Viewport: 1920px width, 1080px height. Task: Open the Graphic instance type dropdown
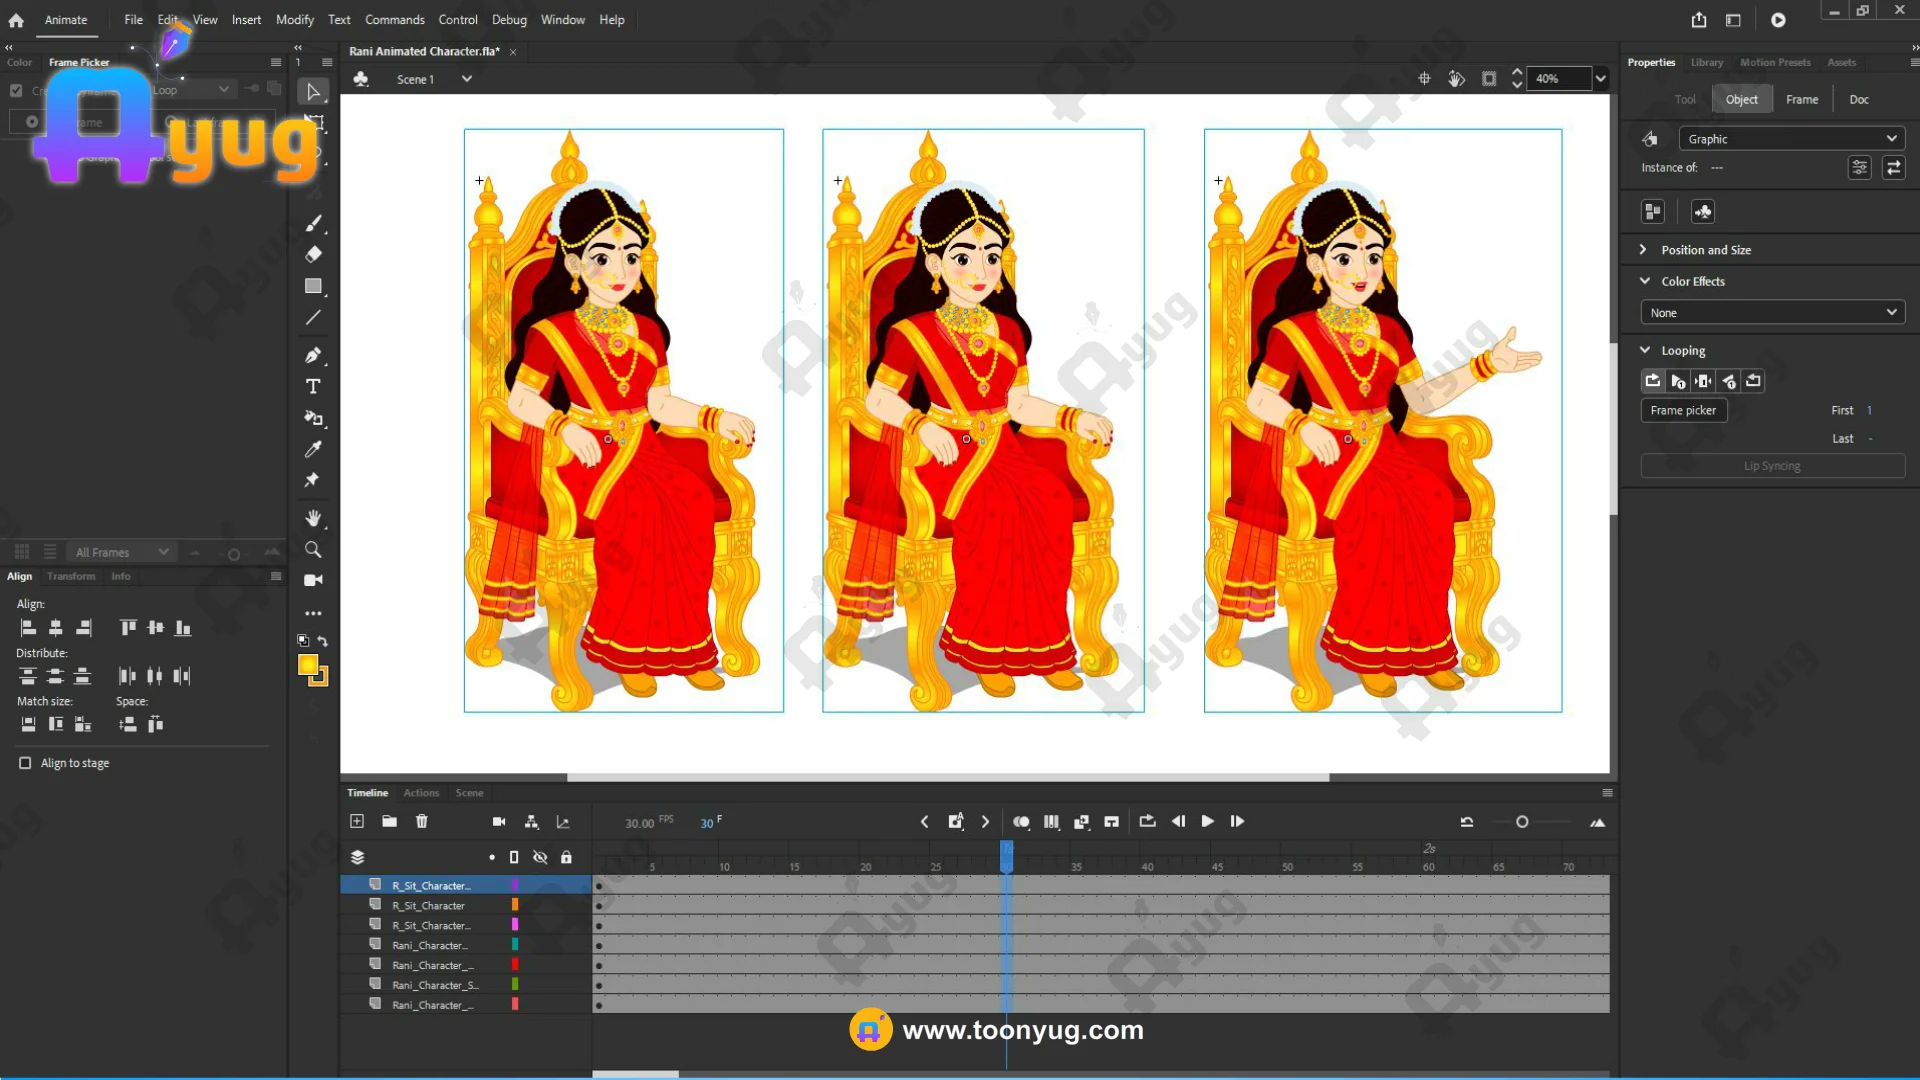point(1791,139)
